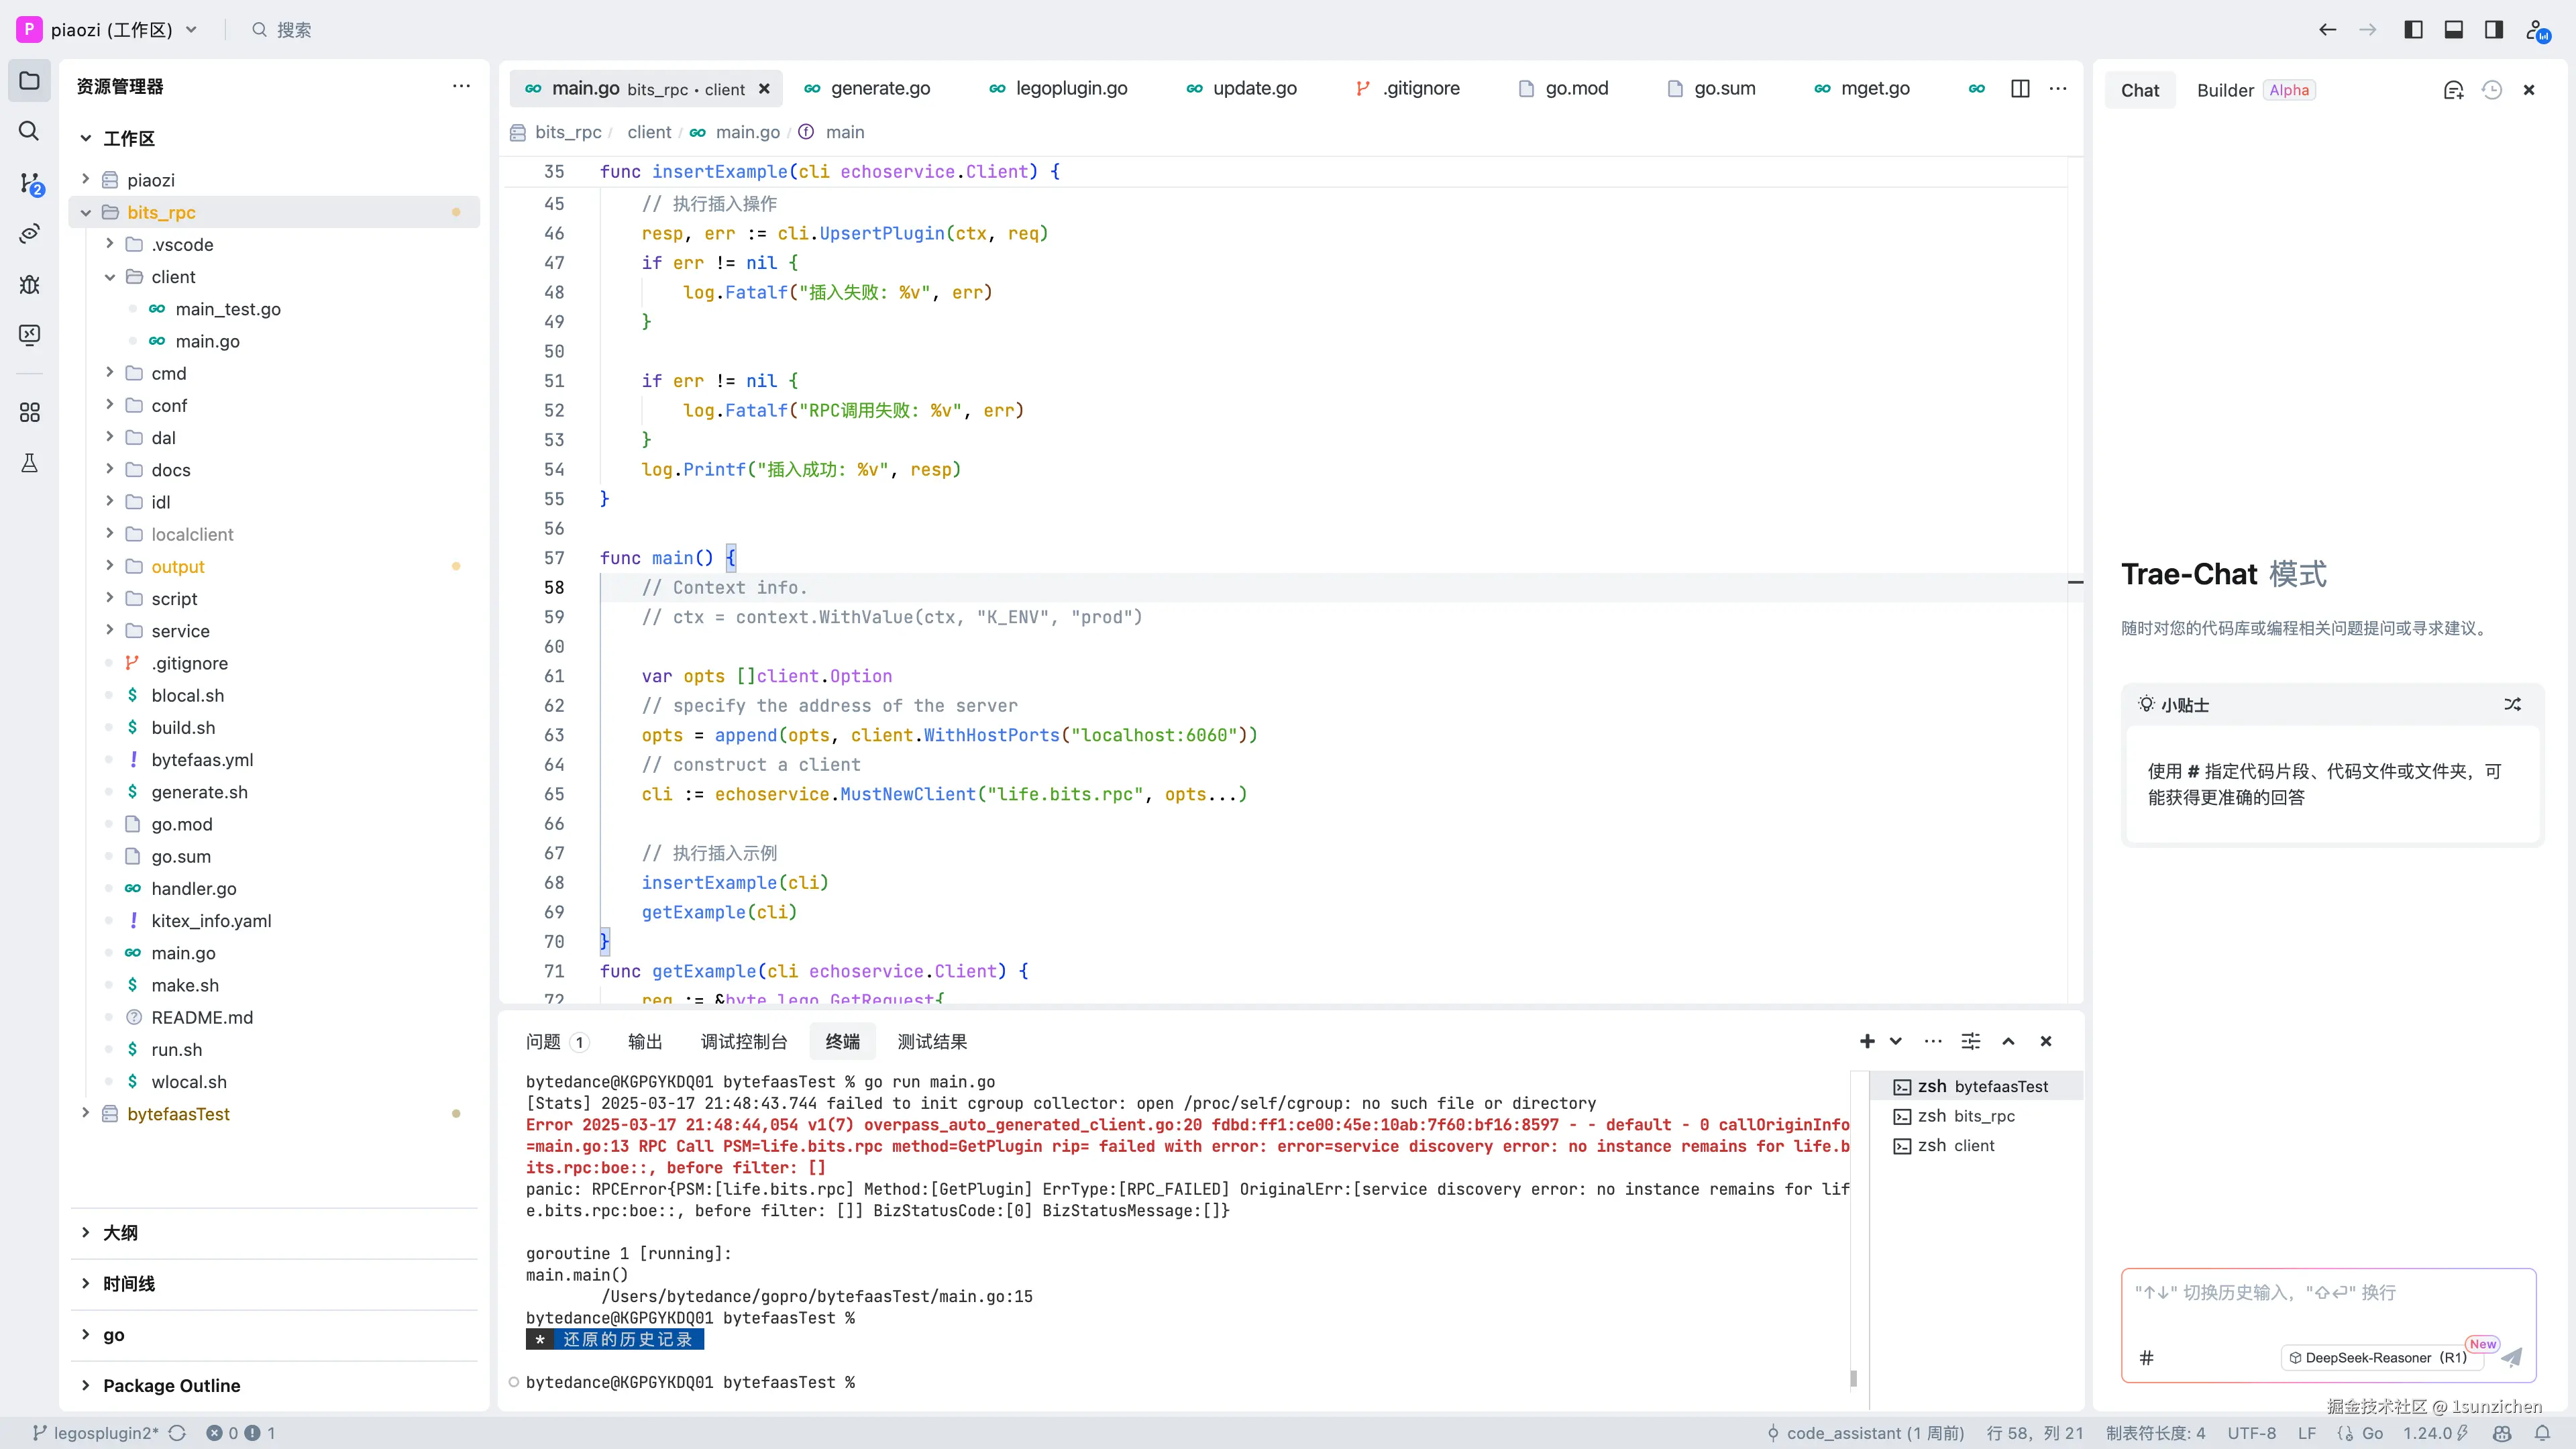Viewport: 2576px width, 1449px height.
Task: Open the Extensions grid icon in sidebar
Action: tap(29, 412)
